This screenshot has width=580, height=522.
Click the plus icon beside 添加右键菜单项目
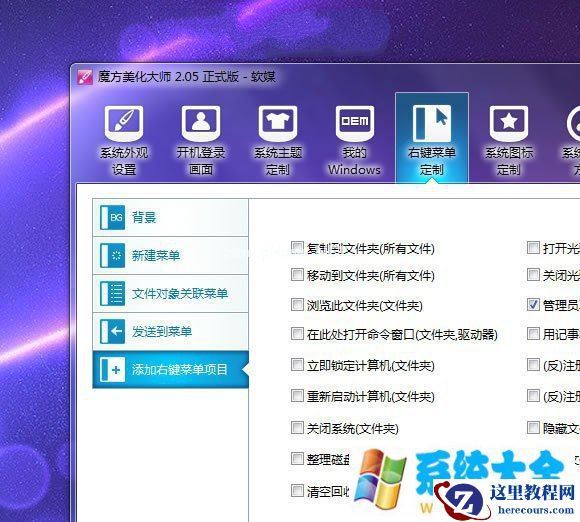[112, 370]
